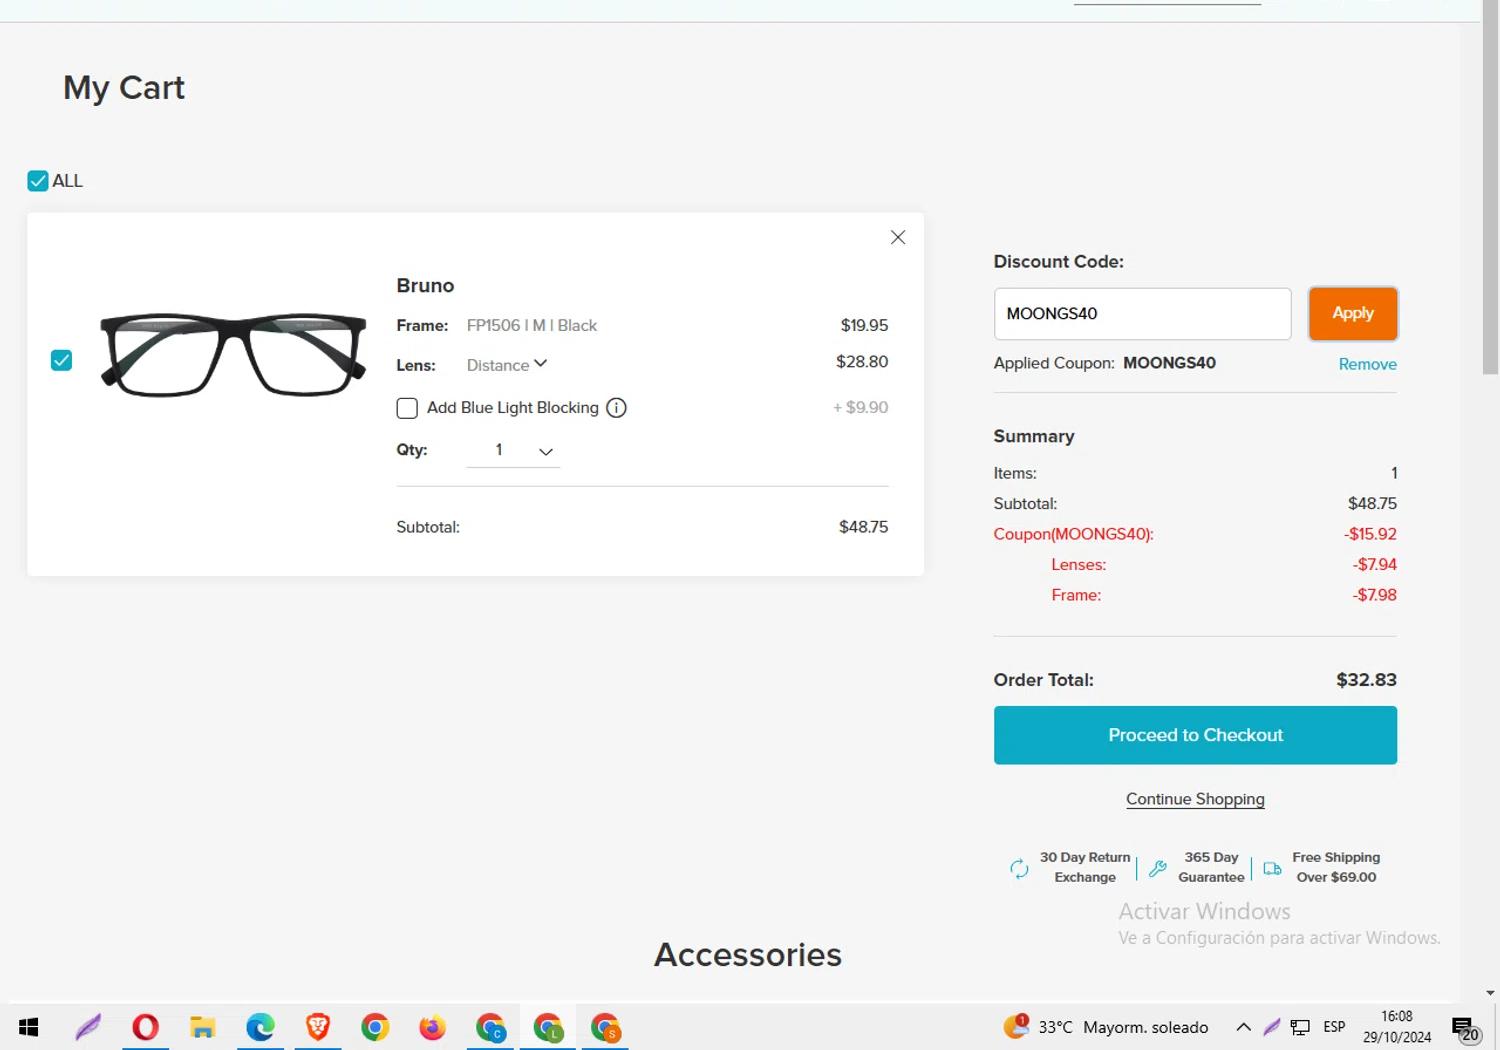This screenshot has height=1050, width=1500.
Task: Click the frame price $19.95
Action: pos(864,326)
